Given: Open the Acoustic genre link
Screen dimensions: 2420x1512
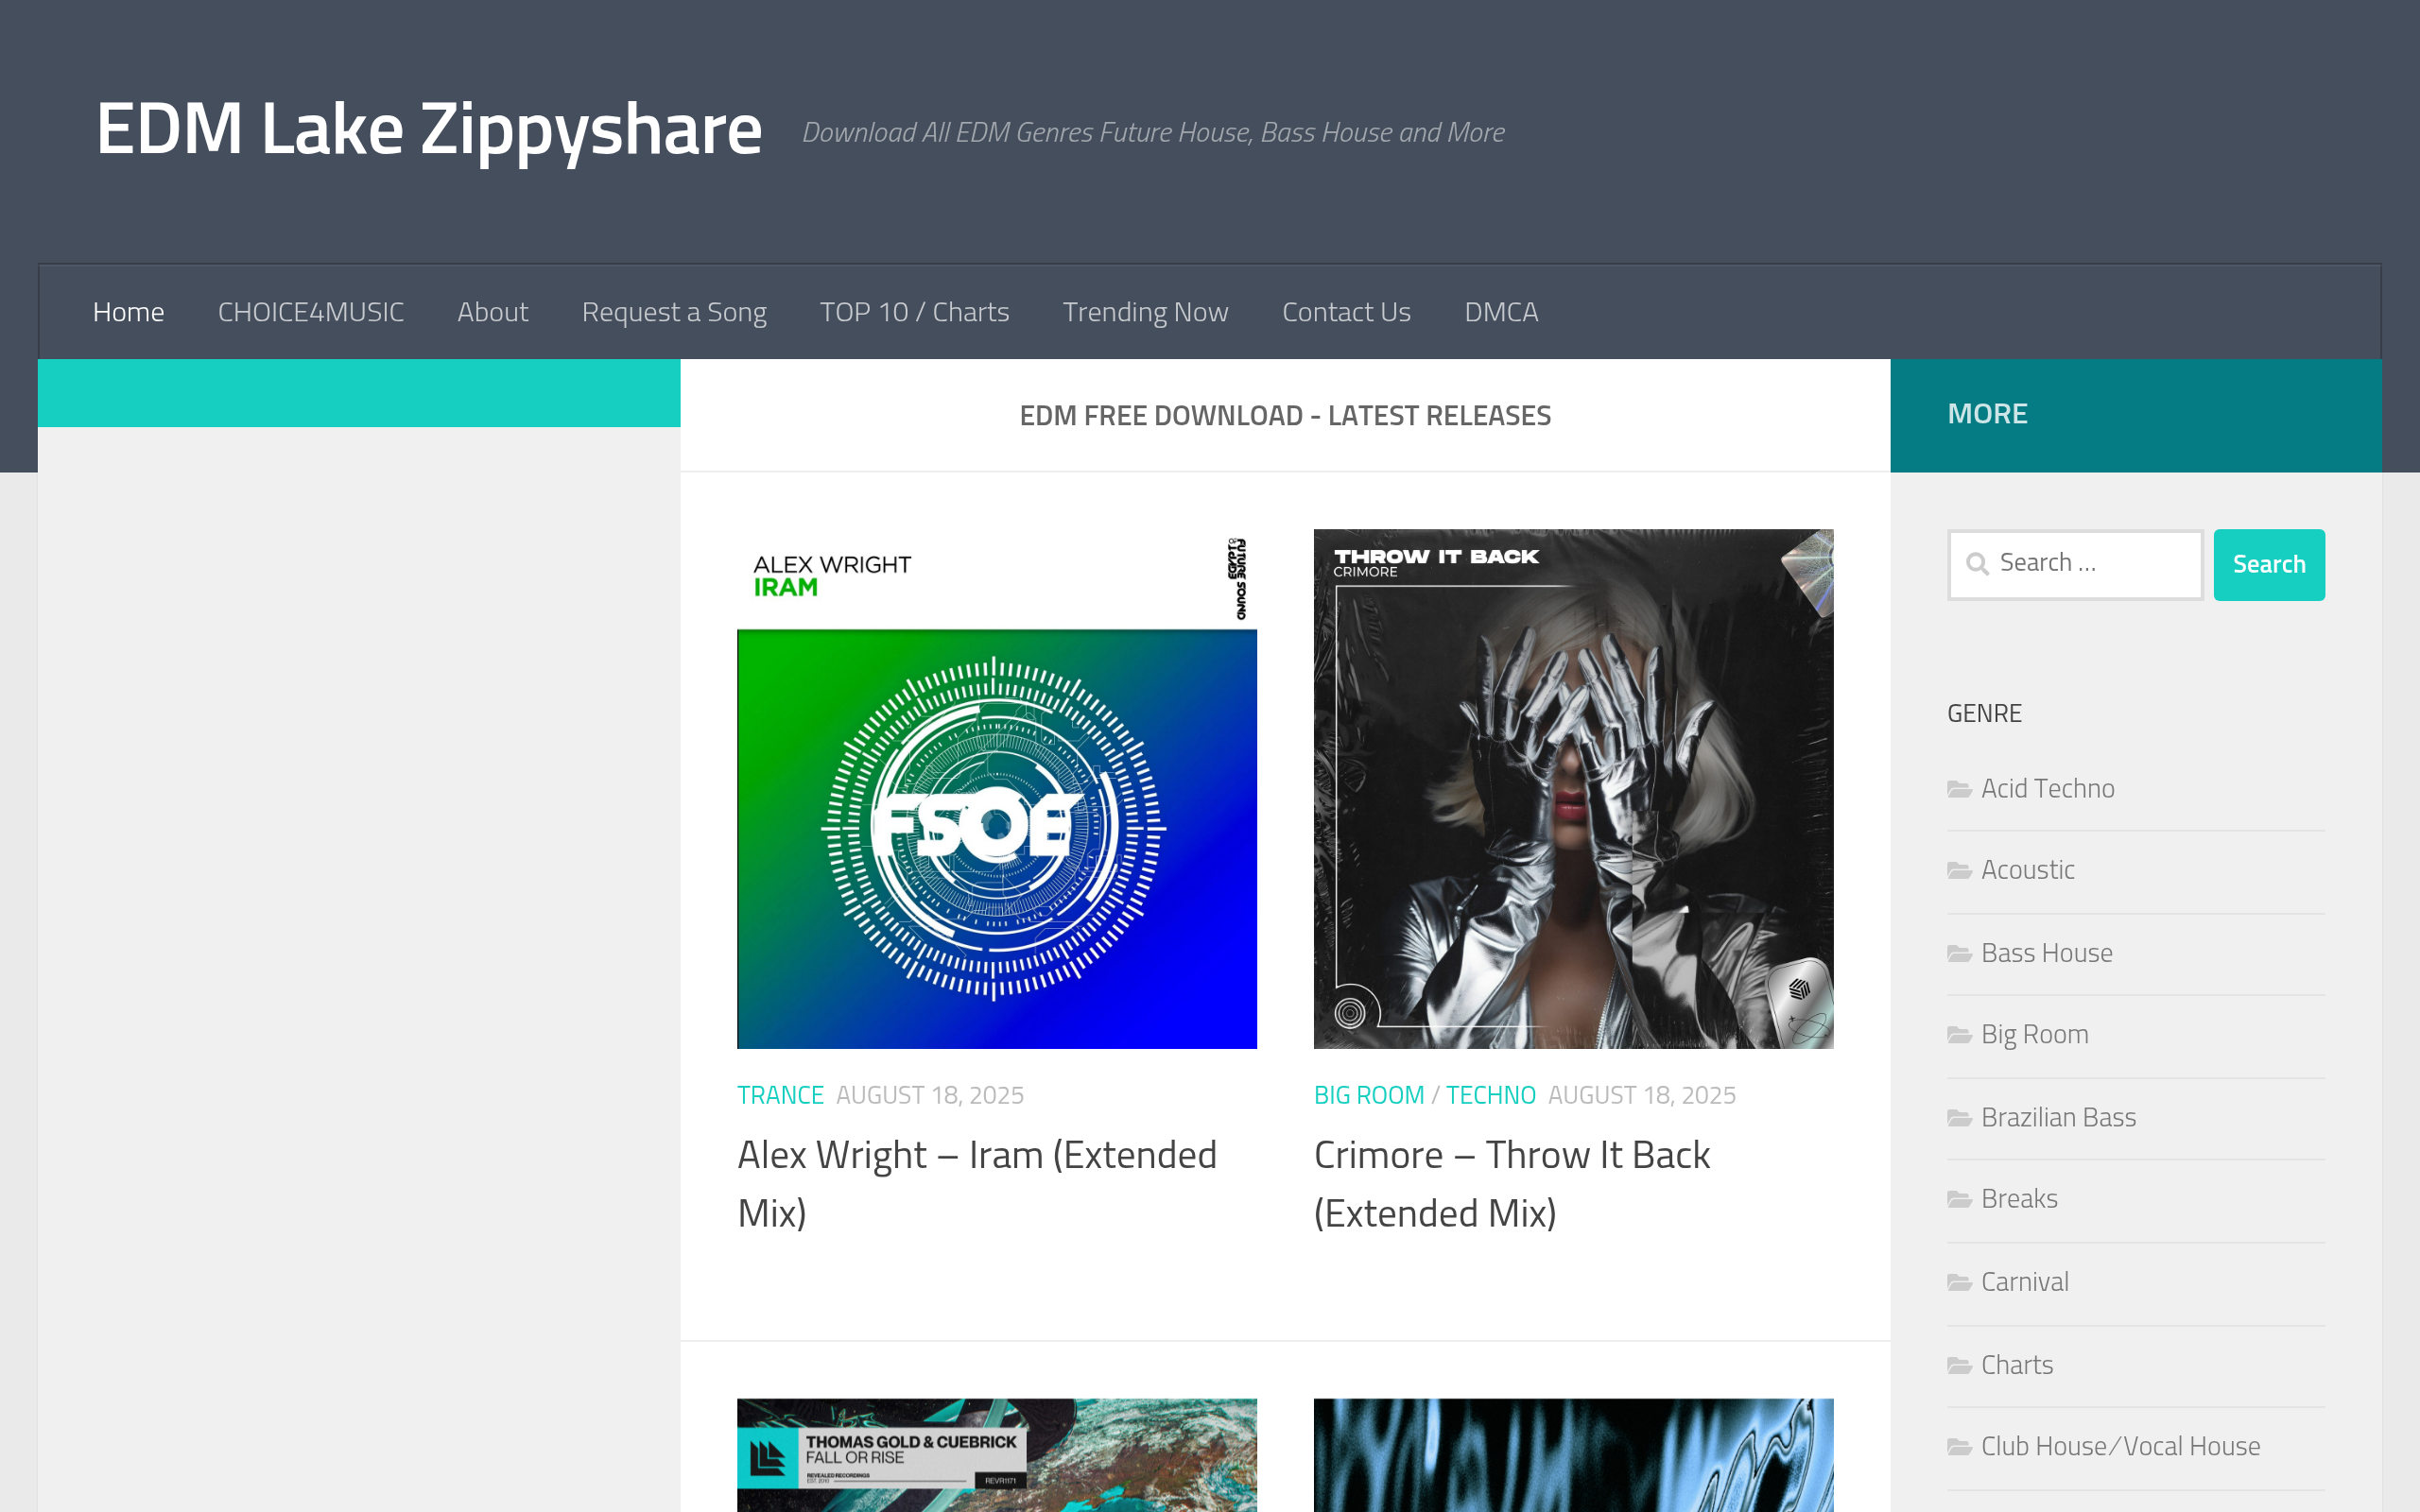Looking at the screenshot, I should click(2027, 870).
